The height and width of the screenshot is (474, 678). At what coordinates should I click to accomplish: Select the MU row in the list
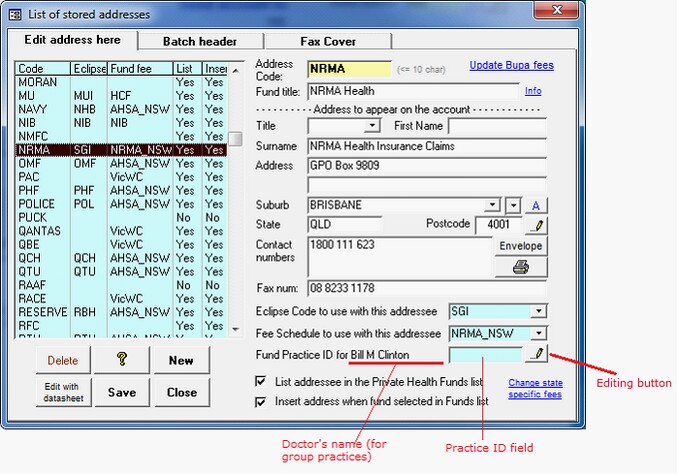tap(121, 96)
